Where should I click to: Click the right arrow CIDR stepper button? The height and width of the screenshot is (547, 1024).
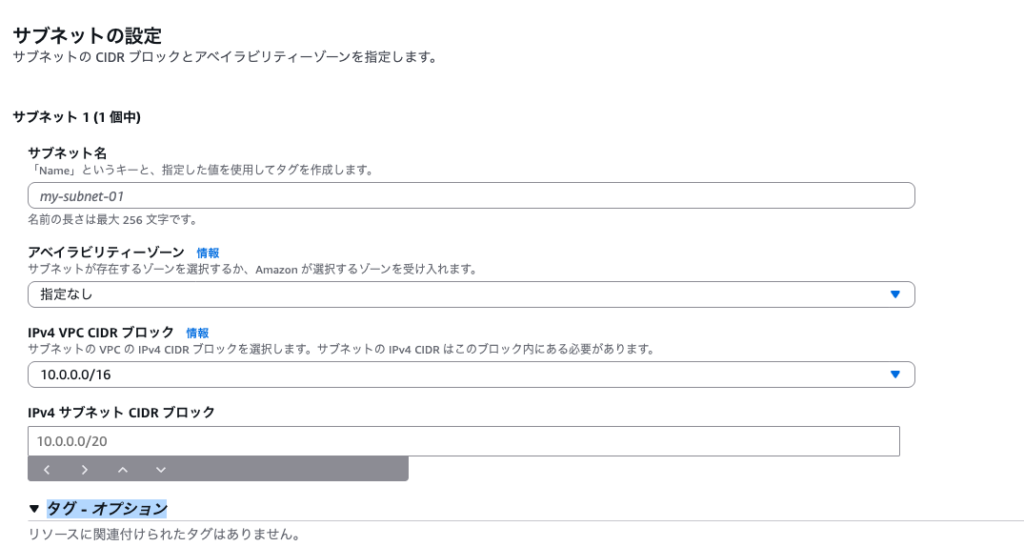click(85, 469)
